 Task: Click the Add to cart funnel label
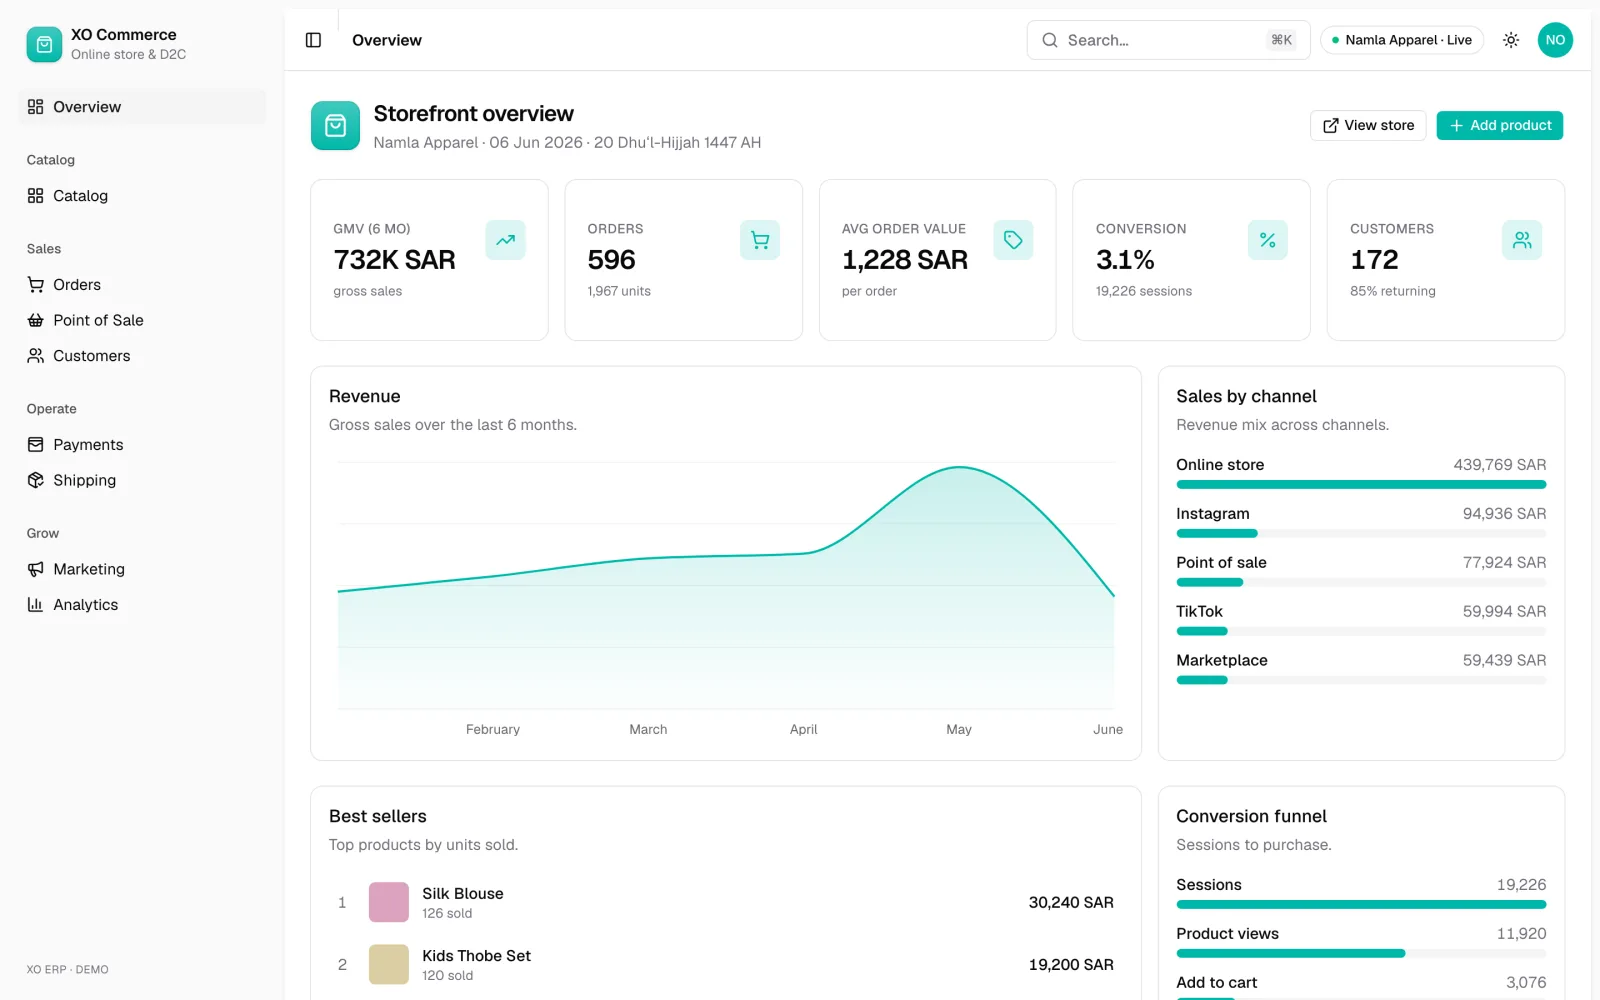[x=1217, y=983]
